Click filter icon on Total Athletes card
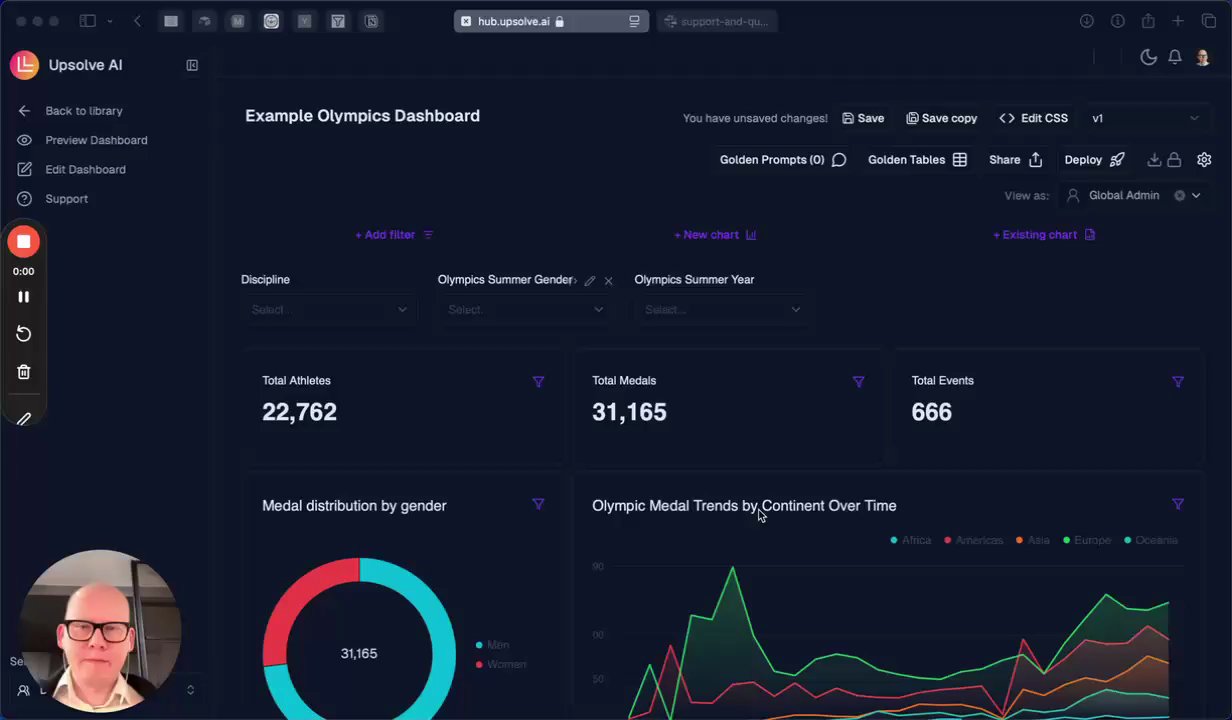 538,381
